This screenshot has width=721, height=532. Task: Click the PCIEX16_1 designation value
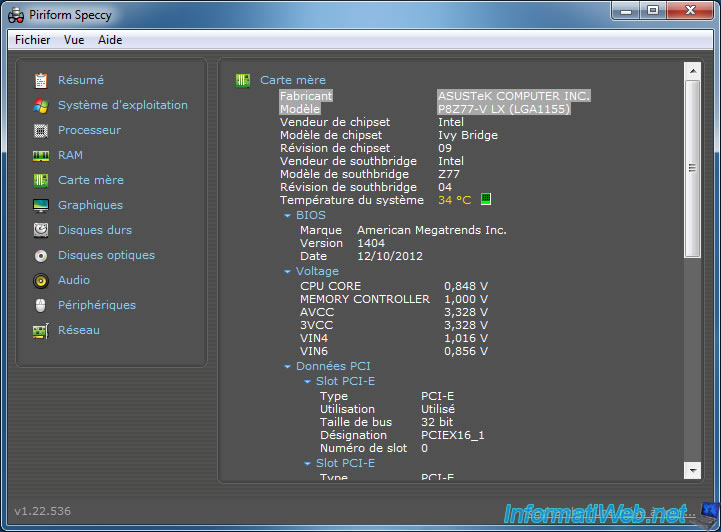click(x=452, y=435)
